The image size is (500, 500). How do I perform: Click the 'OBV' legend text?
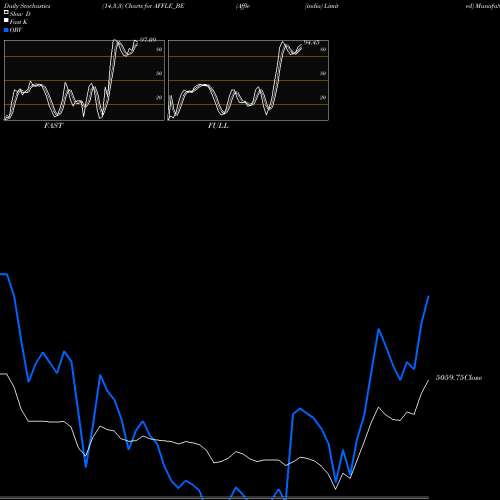[16, 30]
